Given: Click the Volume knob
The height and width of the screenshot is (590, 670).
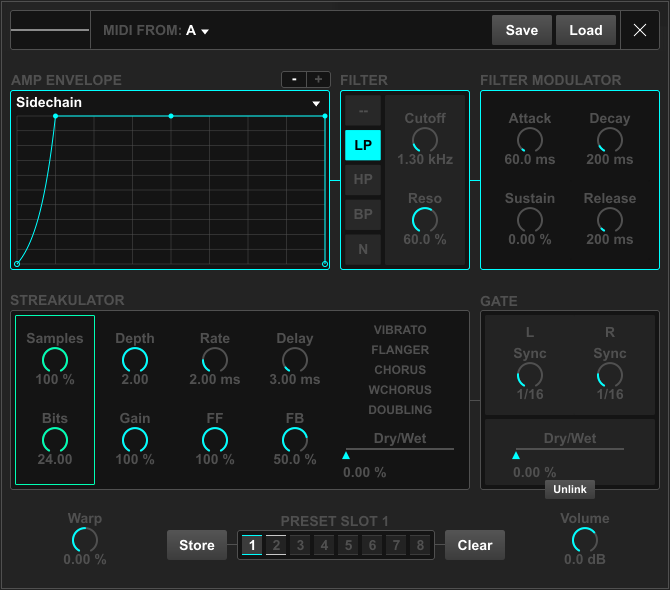Looking at the screenshot, I should coord(585,540).
